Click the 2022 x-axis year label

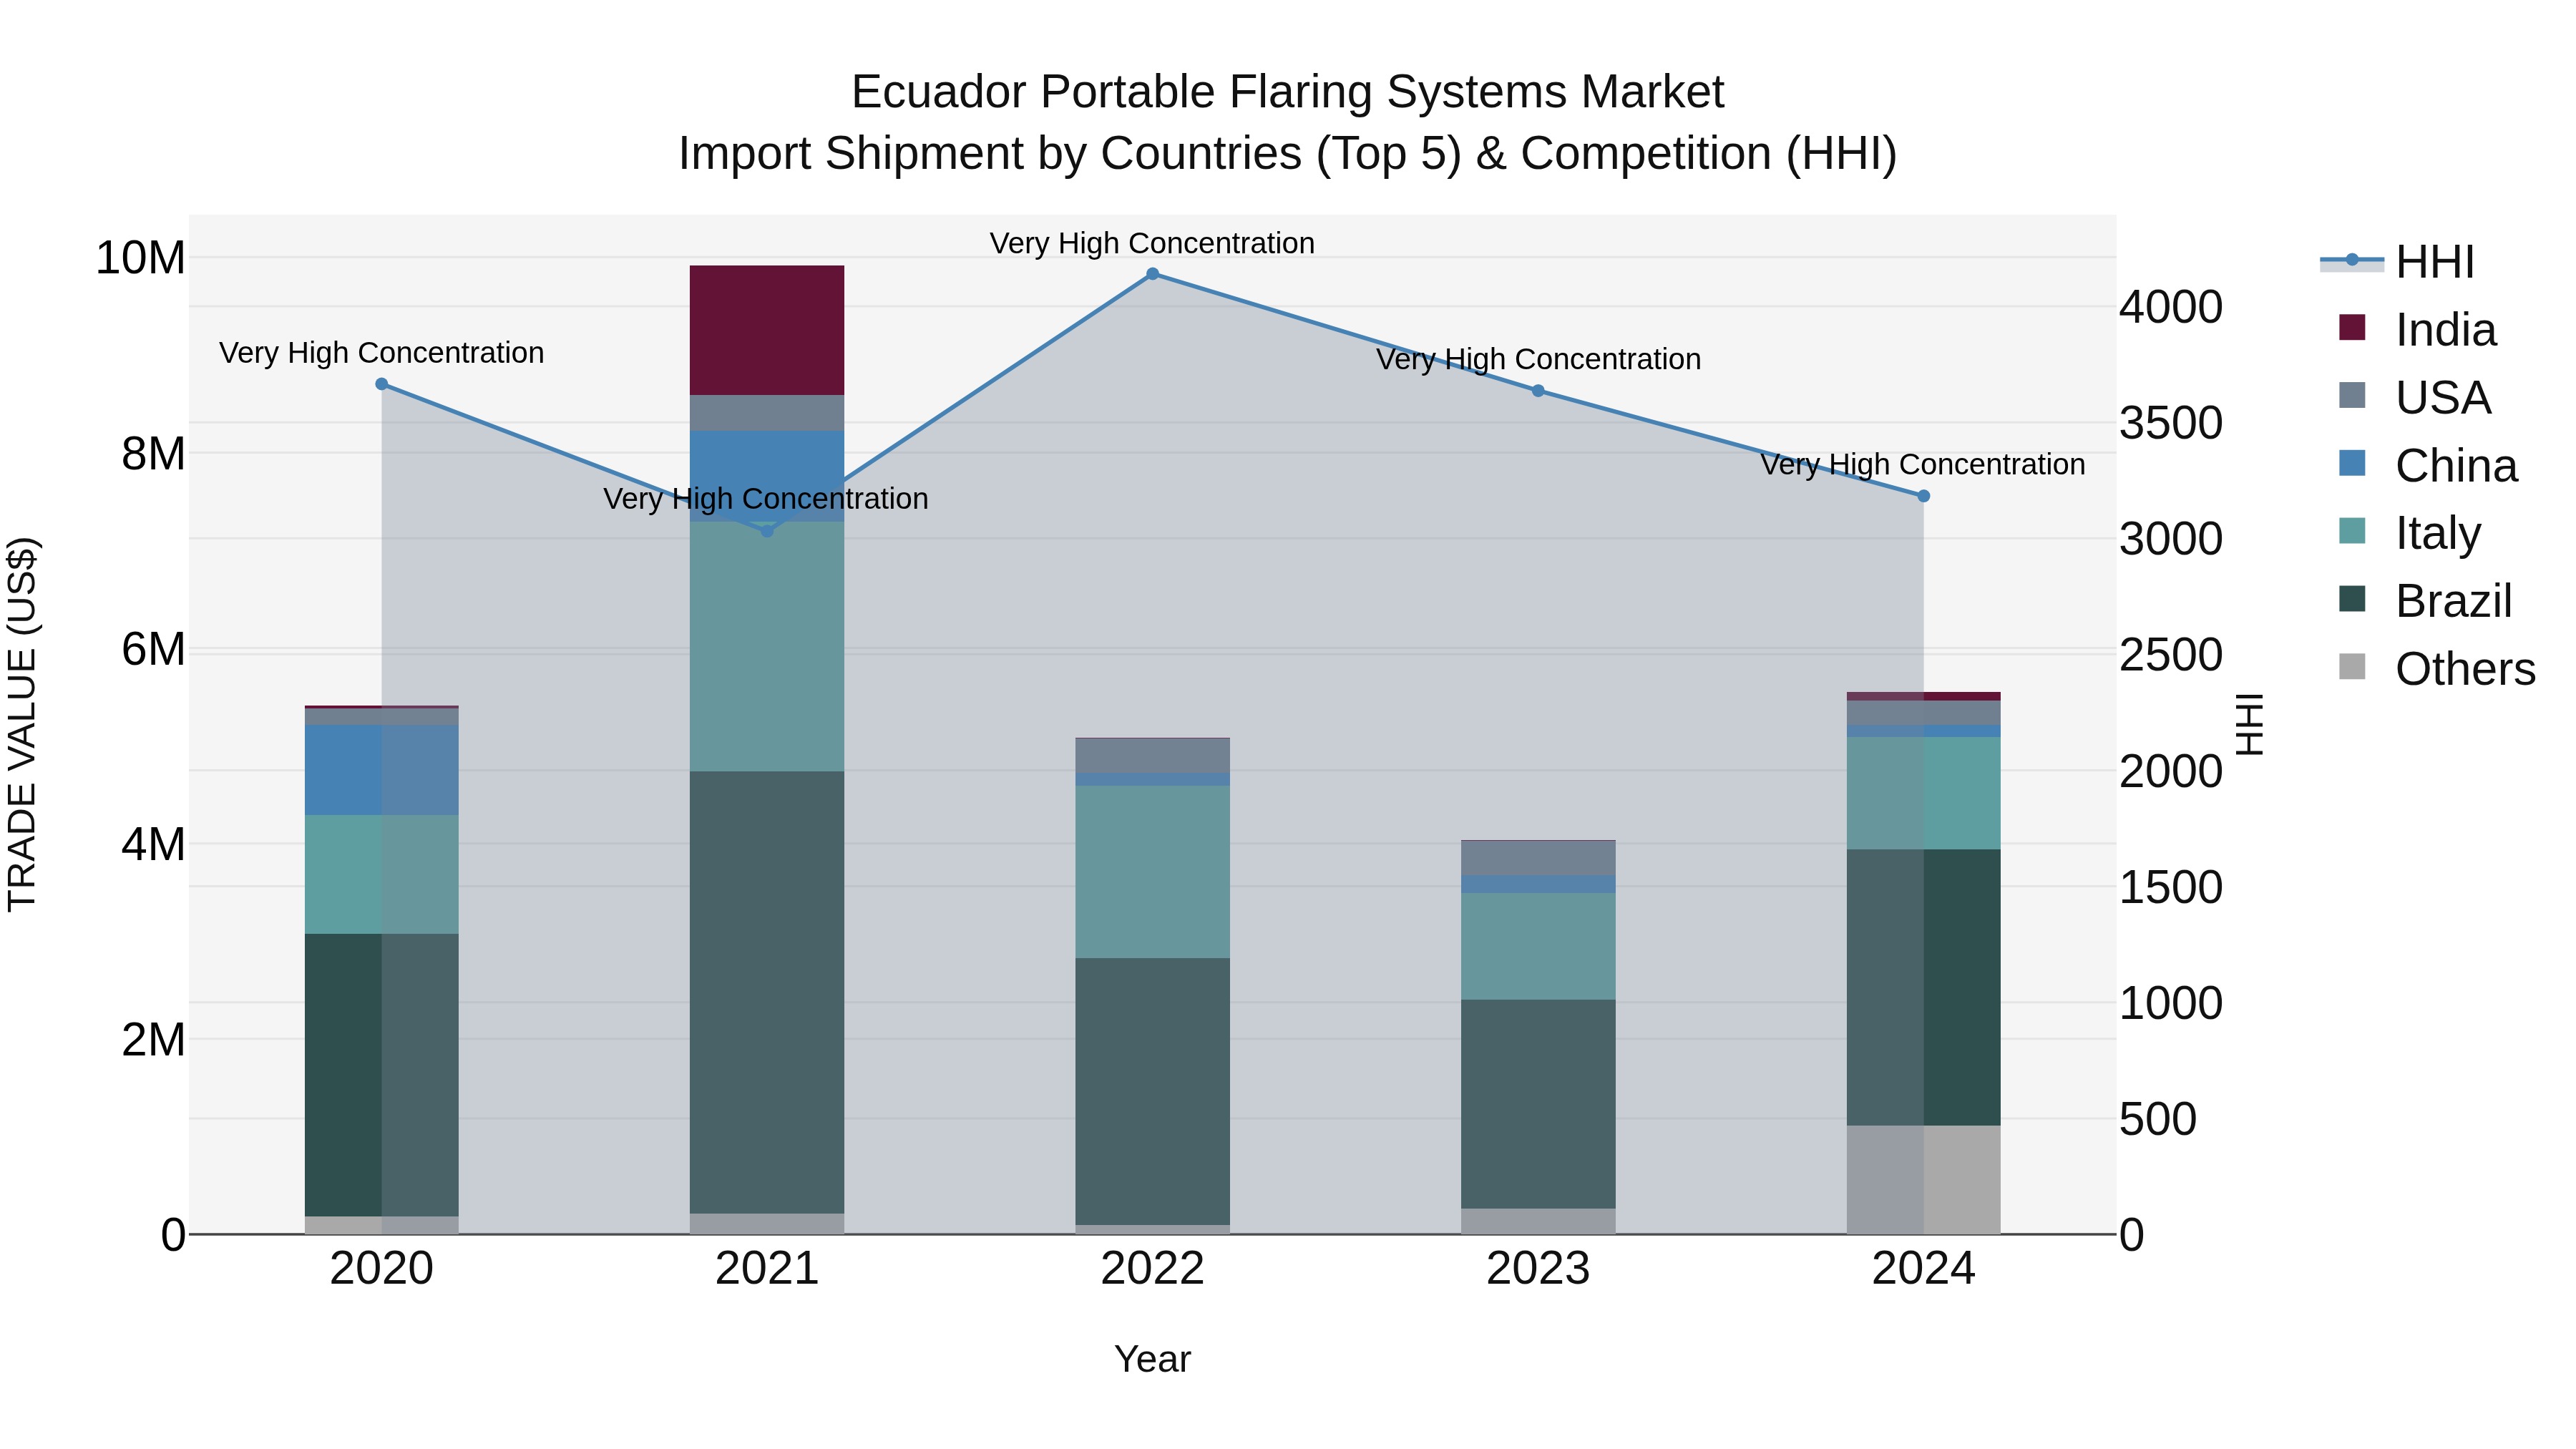[1152, 1269]
